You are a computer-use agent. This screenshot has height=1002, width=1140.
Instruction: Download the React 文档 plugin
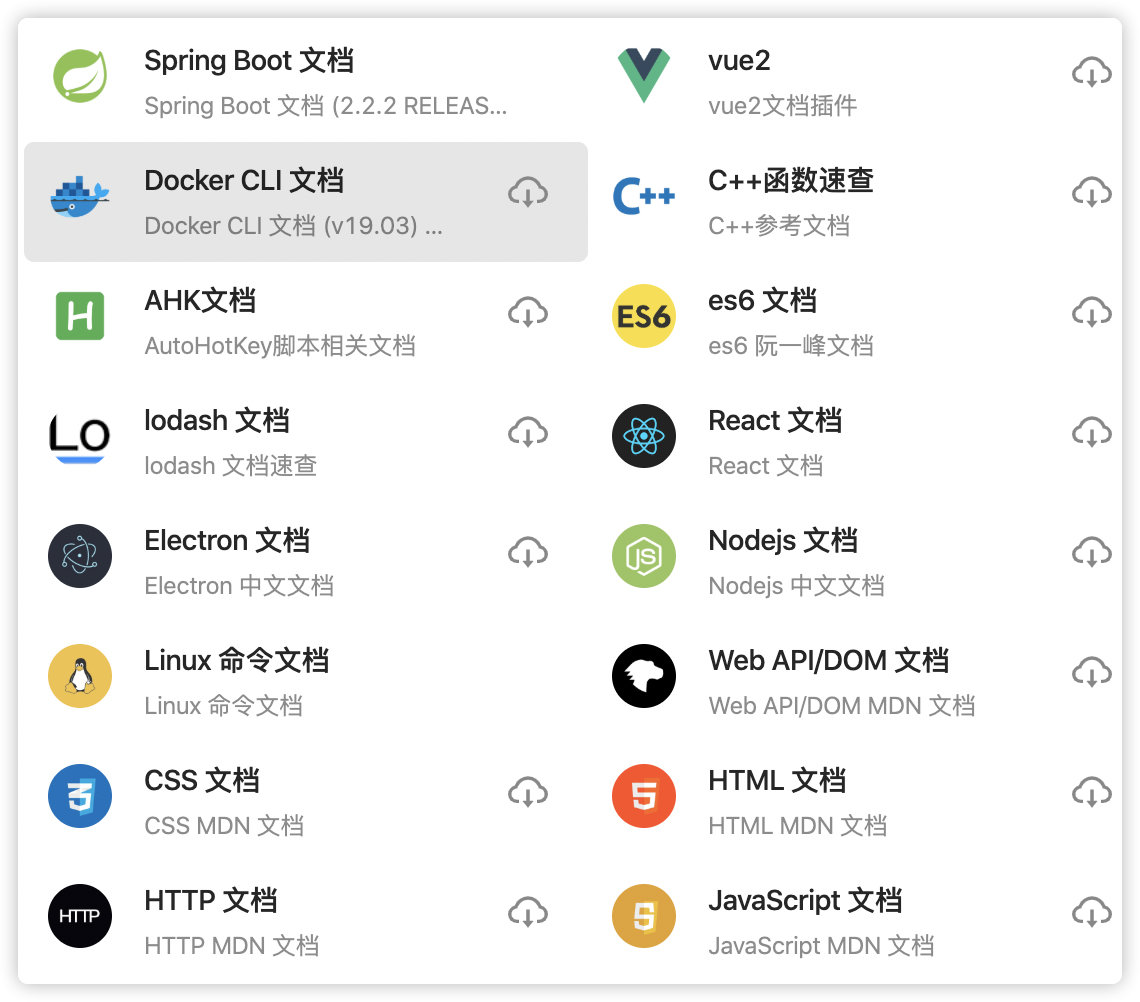1092,432
